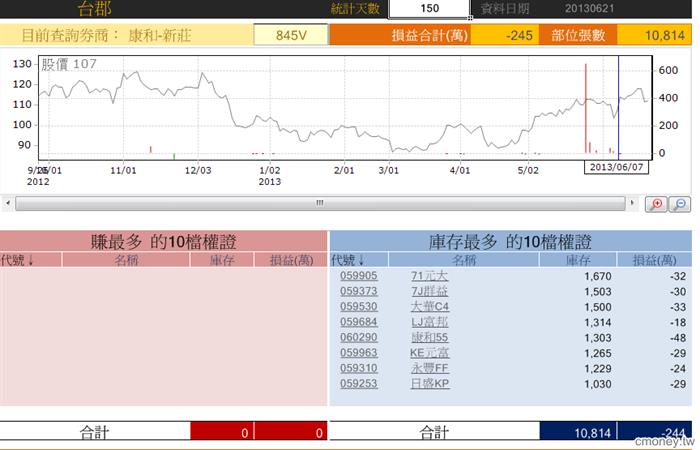
Task: Click the horizontal chart scrollbar thumb
Action: click(320, 203)
